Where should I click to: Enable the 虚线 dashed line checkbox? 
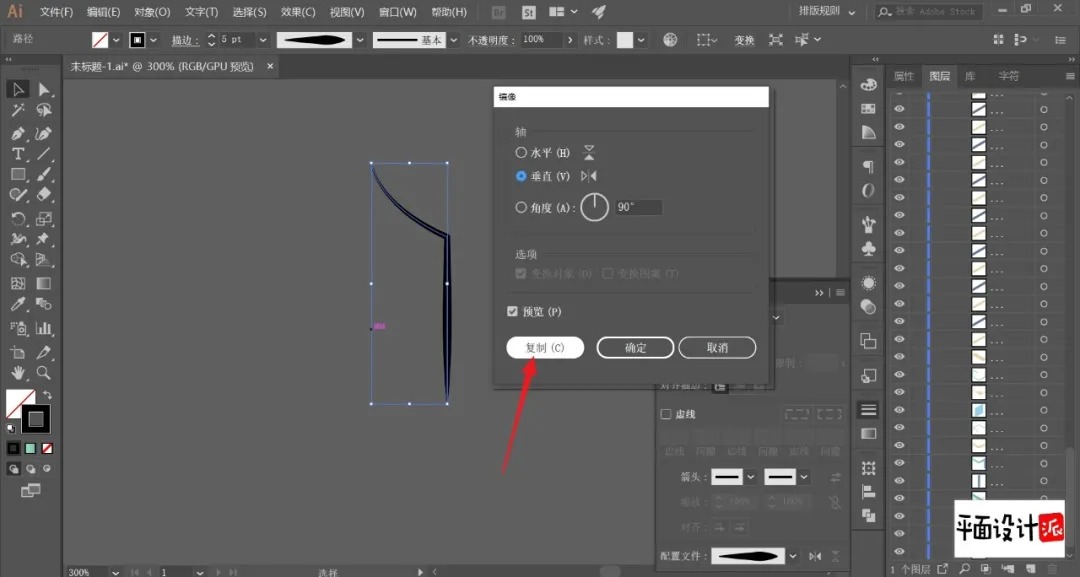pyautogui.click(x=666, y=414)
